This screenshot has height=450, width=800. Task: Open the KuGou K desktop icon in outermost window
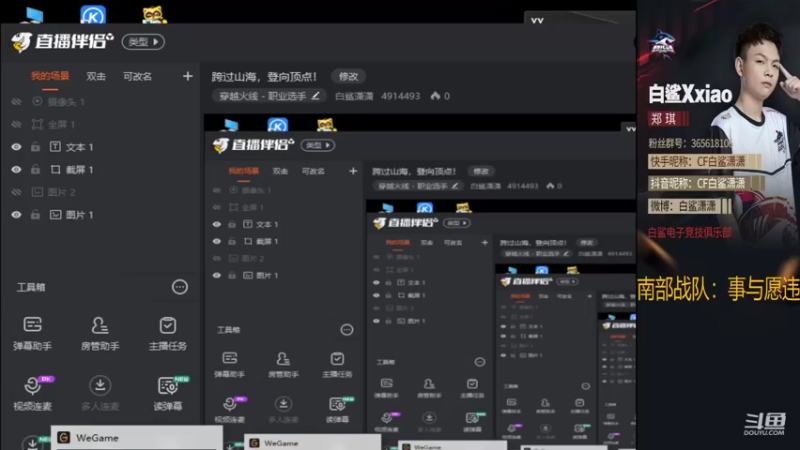pyautogui.click(x=93, y=15)
